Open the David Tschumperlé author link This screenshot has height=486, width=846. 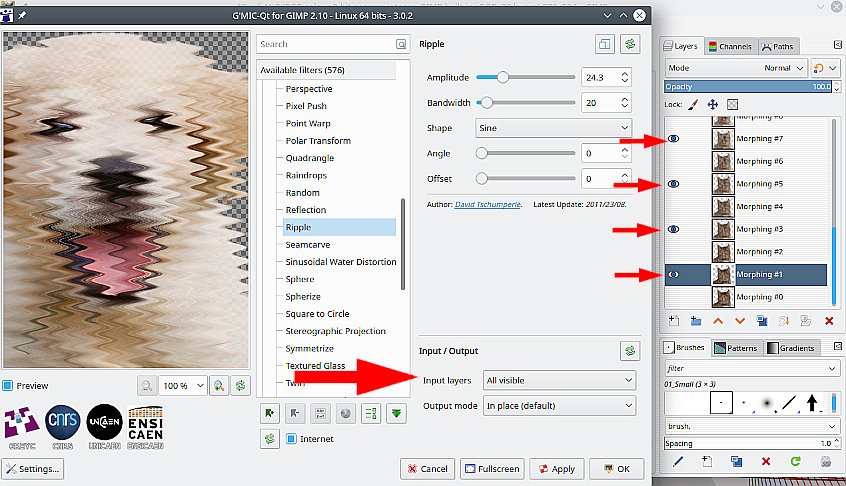(488, 204)
